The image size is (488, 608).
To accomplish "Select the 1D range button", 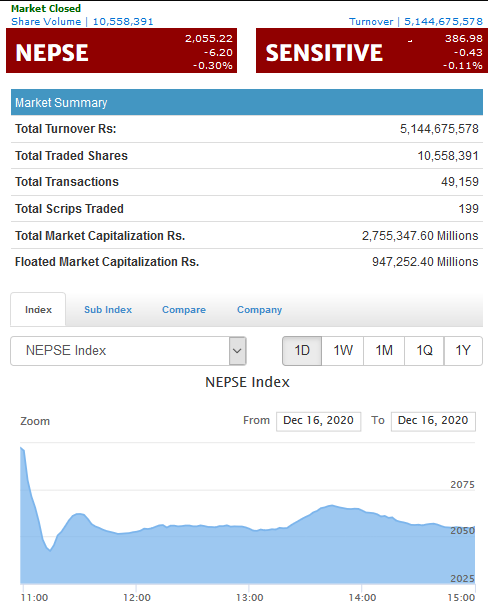I will [302, 351].
